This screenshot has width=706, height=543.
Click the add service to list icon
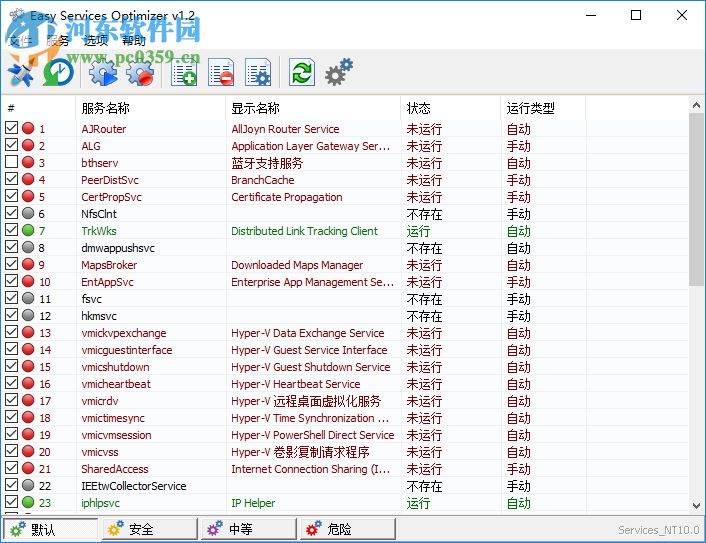click(184, 72)
